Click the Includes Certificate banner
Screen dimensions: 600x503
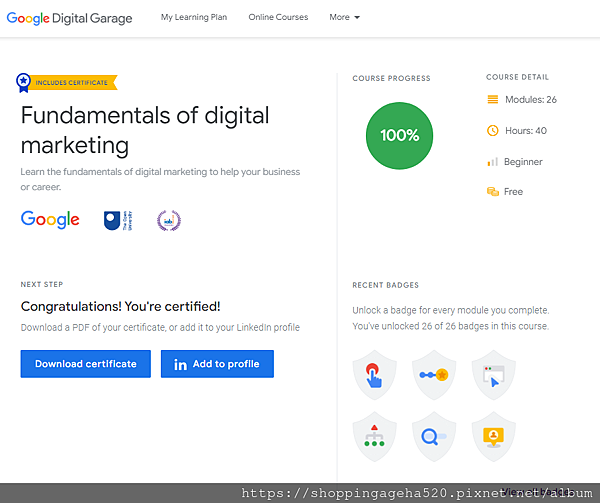tap(72, 83)
